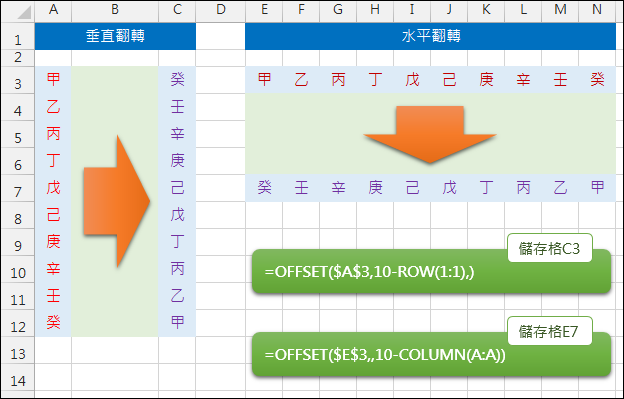Select column B header
The image size is (624, 399).
115,11
